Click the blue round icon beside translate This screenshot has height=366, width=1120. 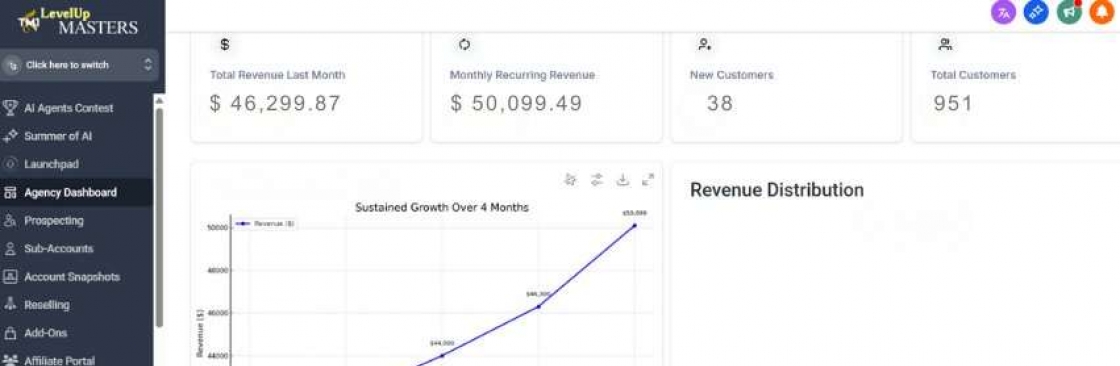(x=1036, y=12)
